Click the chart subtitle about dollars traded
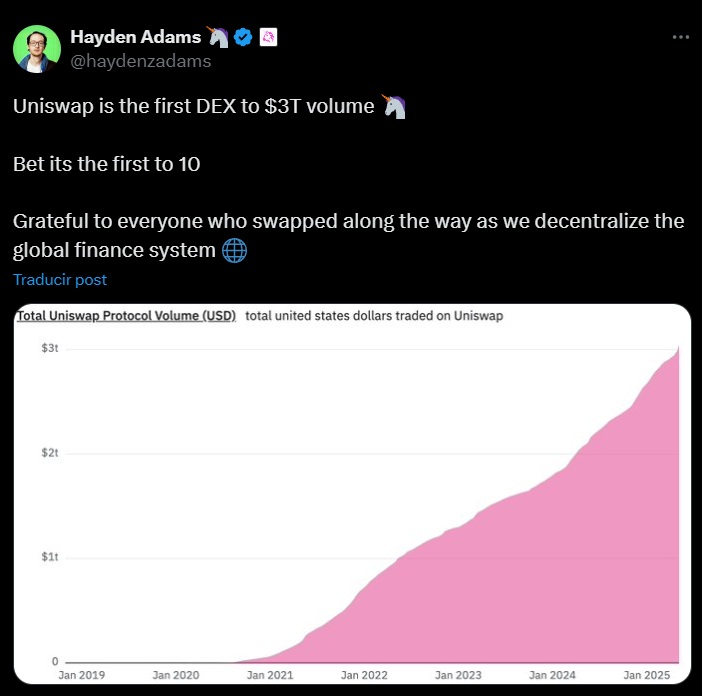The width and height of the screenshot is (702, 696). click(374, 316)
